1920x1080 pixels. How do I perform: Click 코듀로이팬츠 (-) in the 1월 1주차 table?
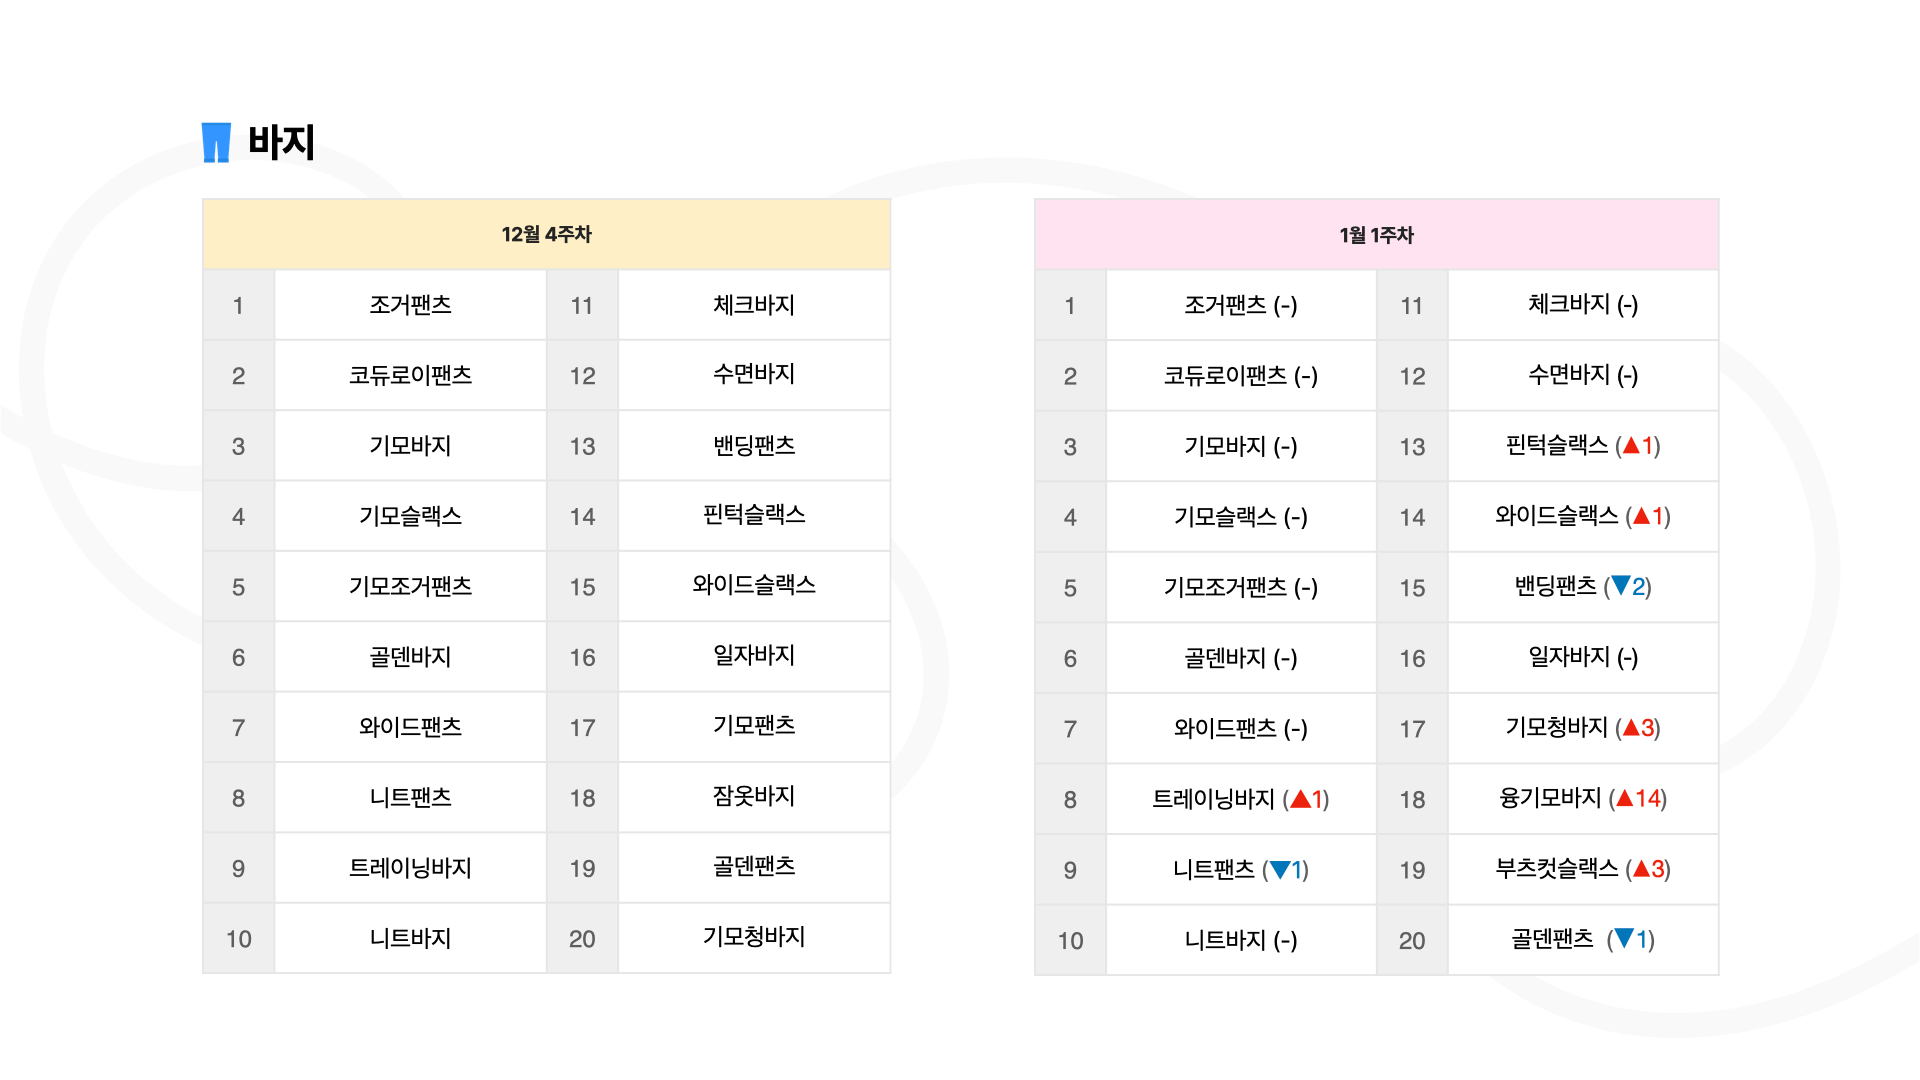1240,376
